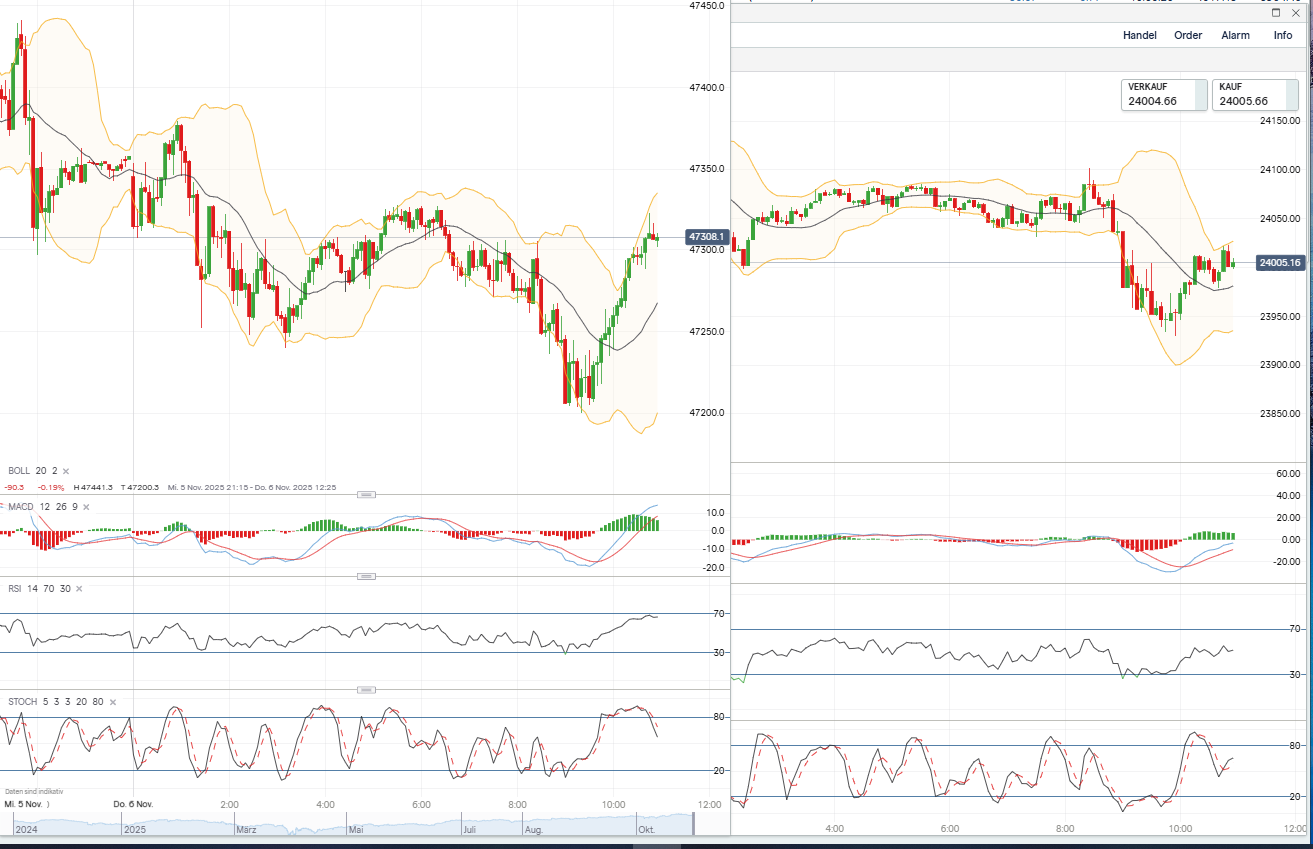Click the resize handle above the MACD panel
Screen dimensions: 1313x849
coord(366,494)
